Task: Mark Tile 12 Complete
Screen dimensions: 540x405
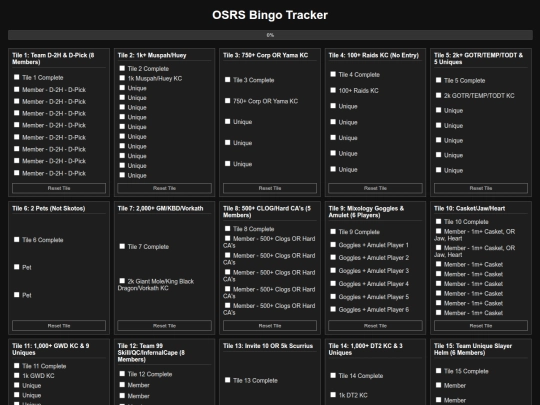Action: pyautogui.click(x=122, y=374)
